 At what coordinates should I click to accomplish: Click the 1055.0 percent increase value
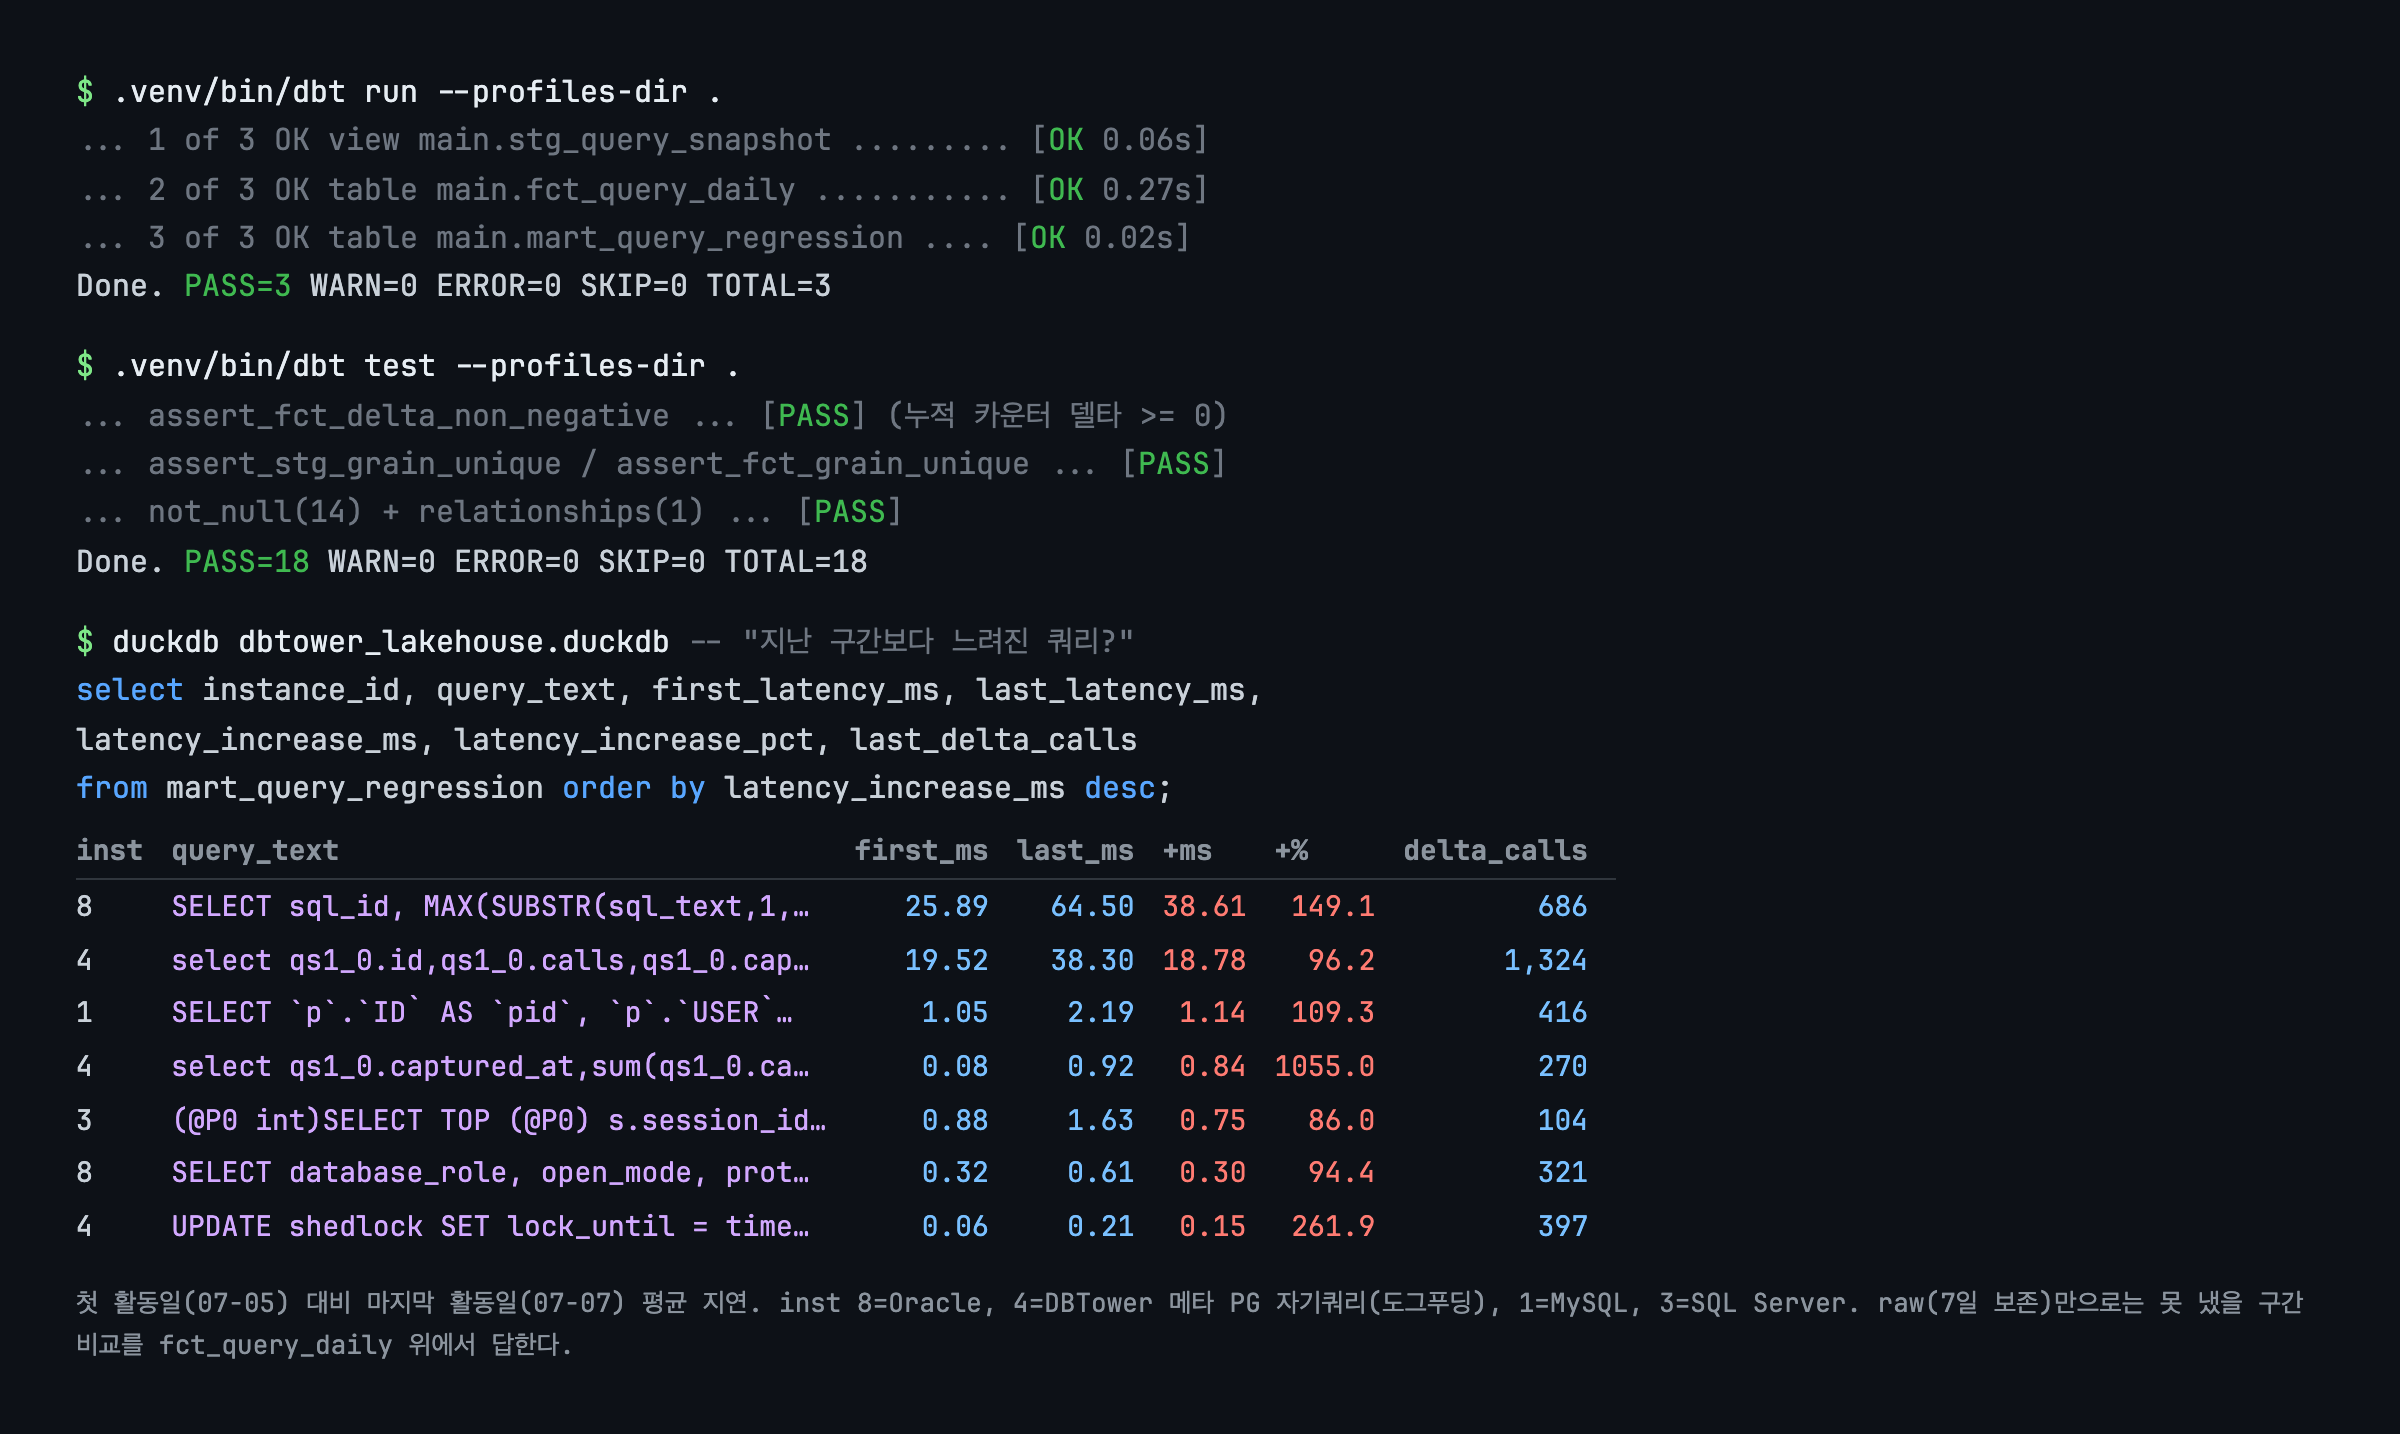[1325, 1067]
